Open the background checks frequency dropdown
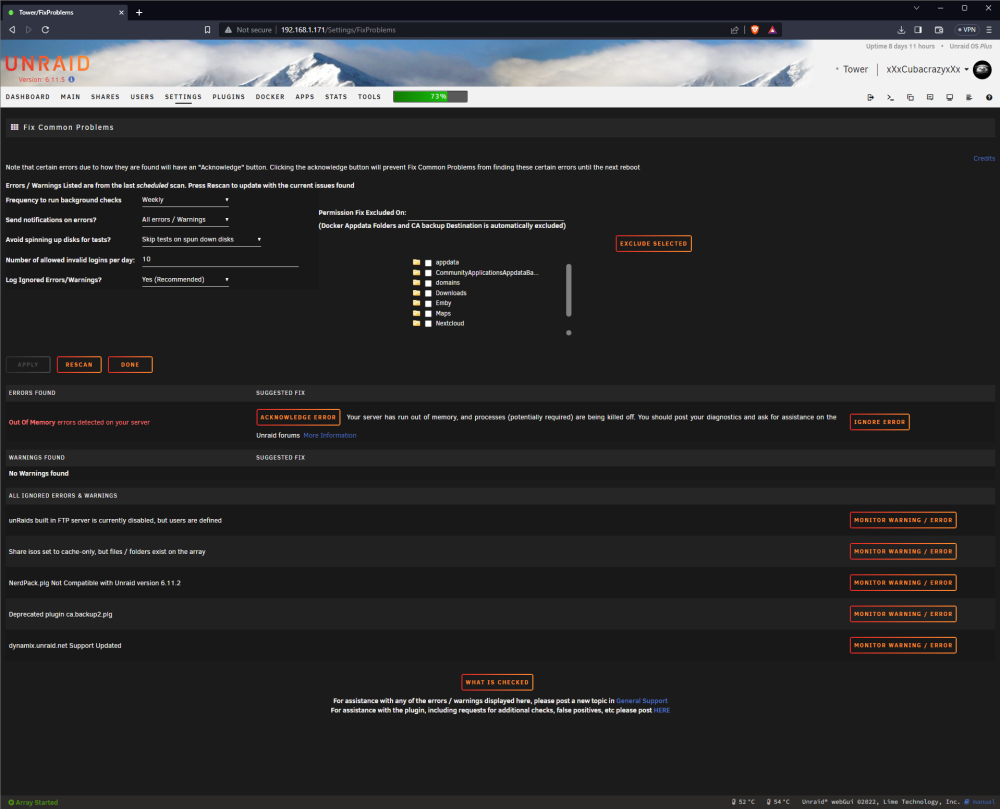Screen dimensions: 1000x809 185,200
